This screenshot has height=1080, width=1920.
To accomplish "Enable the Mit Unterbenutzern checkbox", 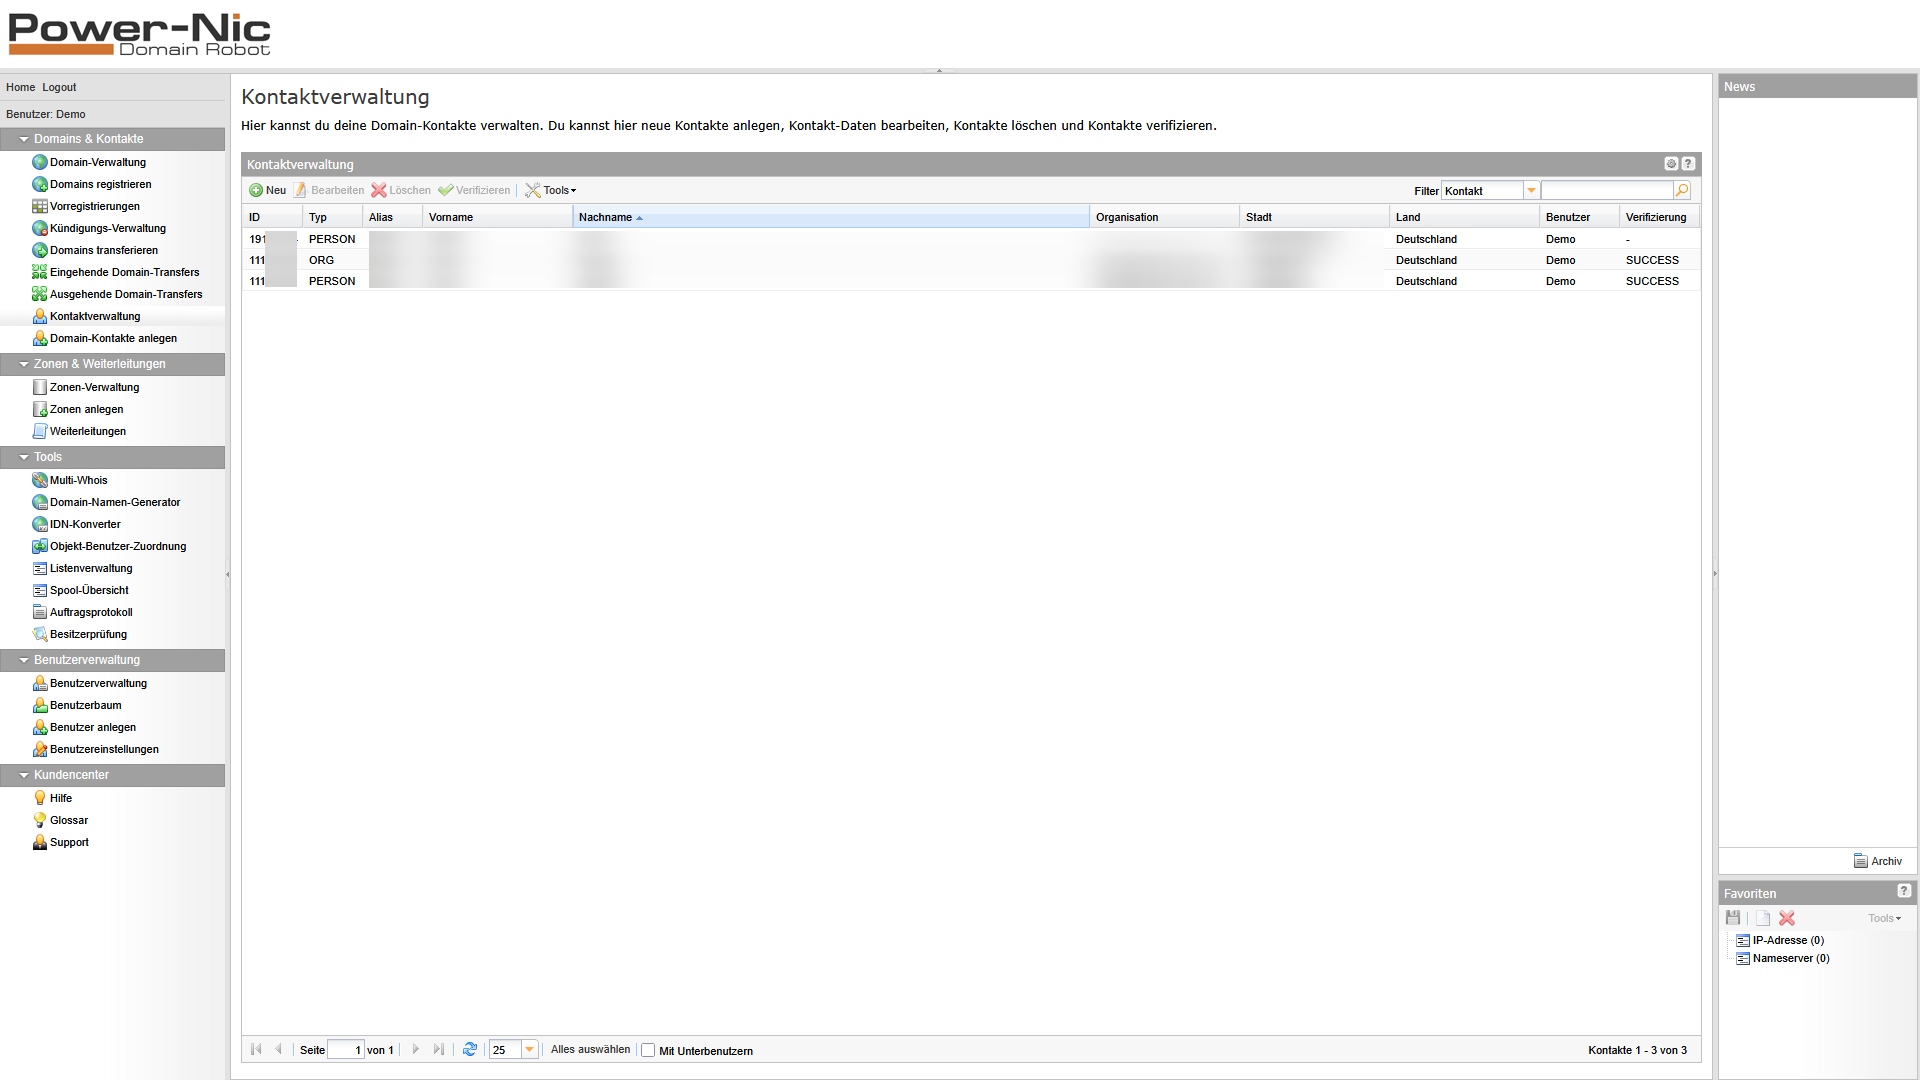I will [648, 1050].
